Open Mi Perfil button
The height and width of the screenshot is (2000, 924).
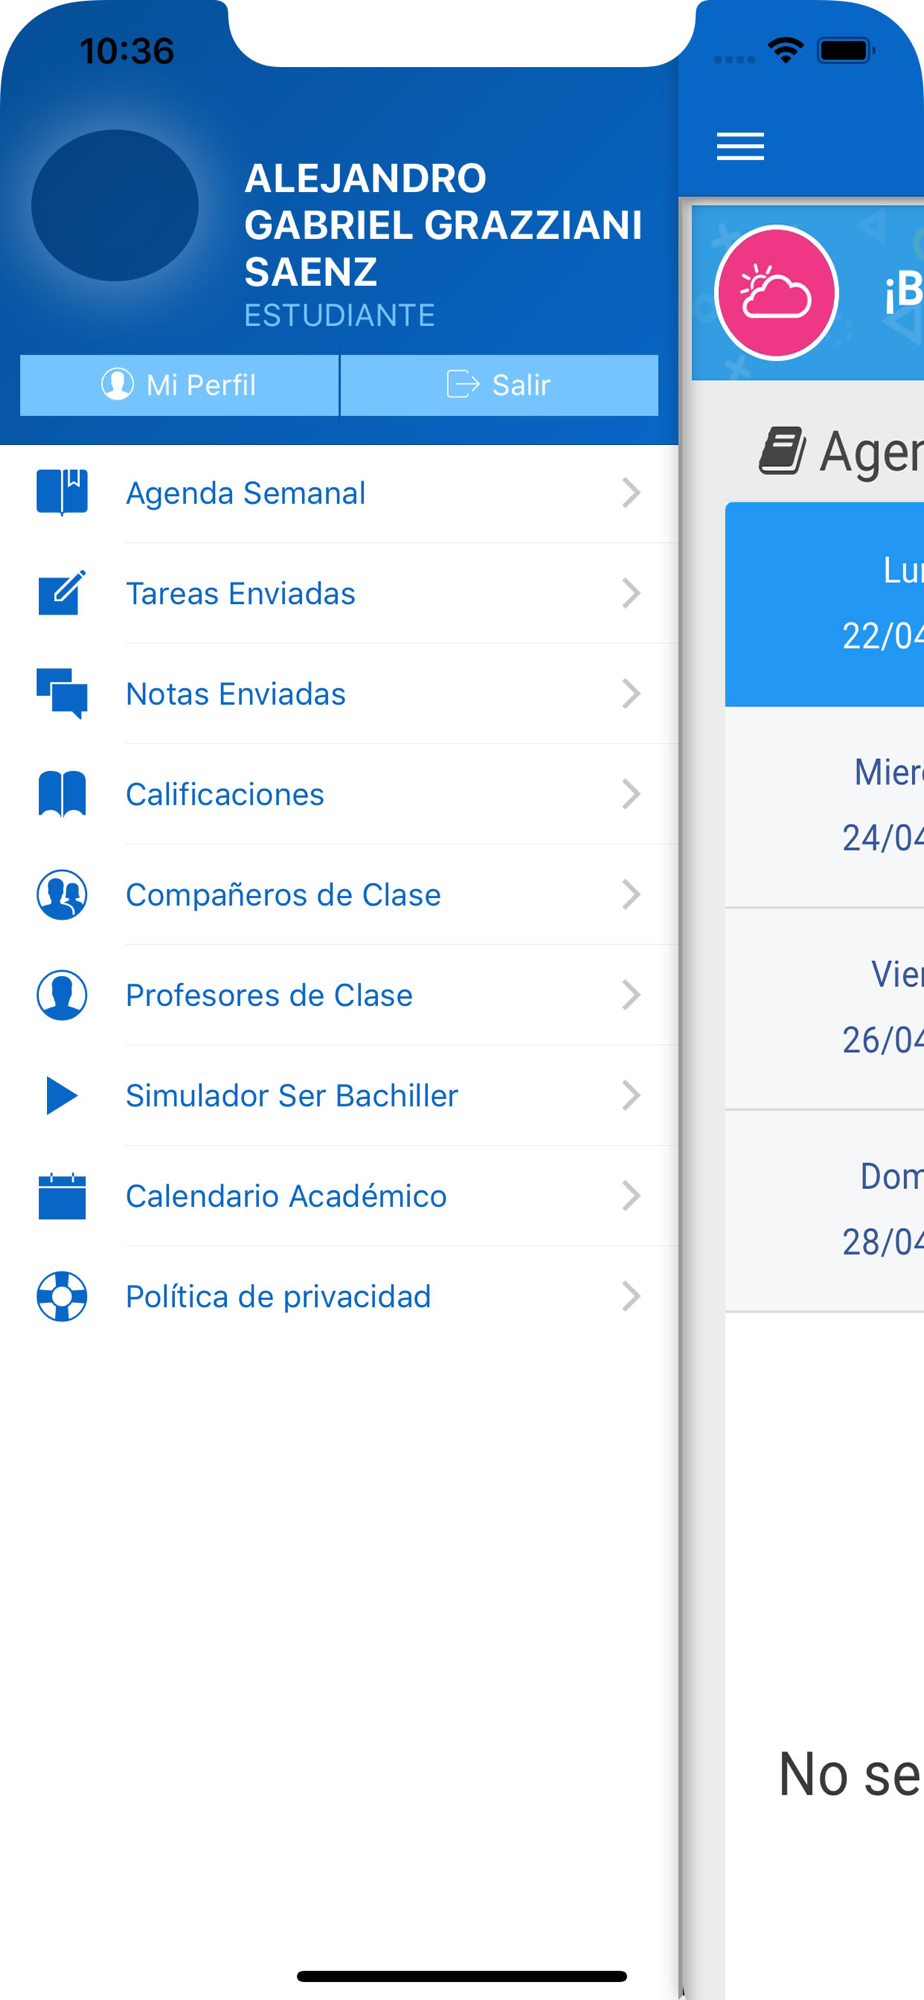[179, 385]
